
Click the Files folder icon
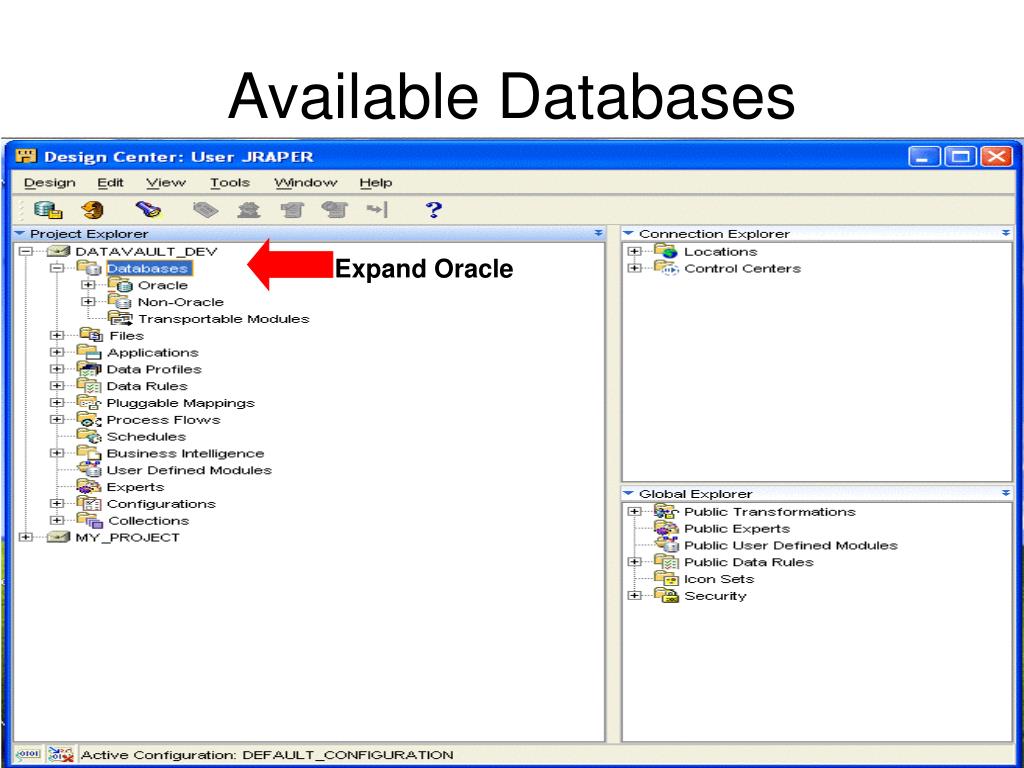click(x=91, y=336)
